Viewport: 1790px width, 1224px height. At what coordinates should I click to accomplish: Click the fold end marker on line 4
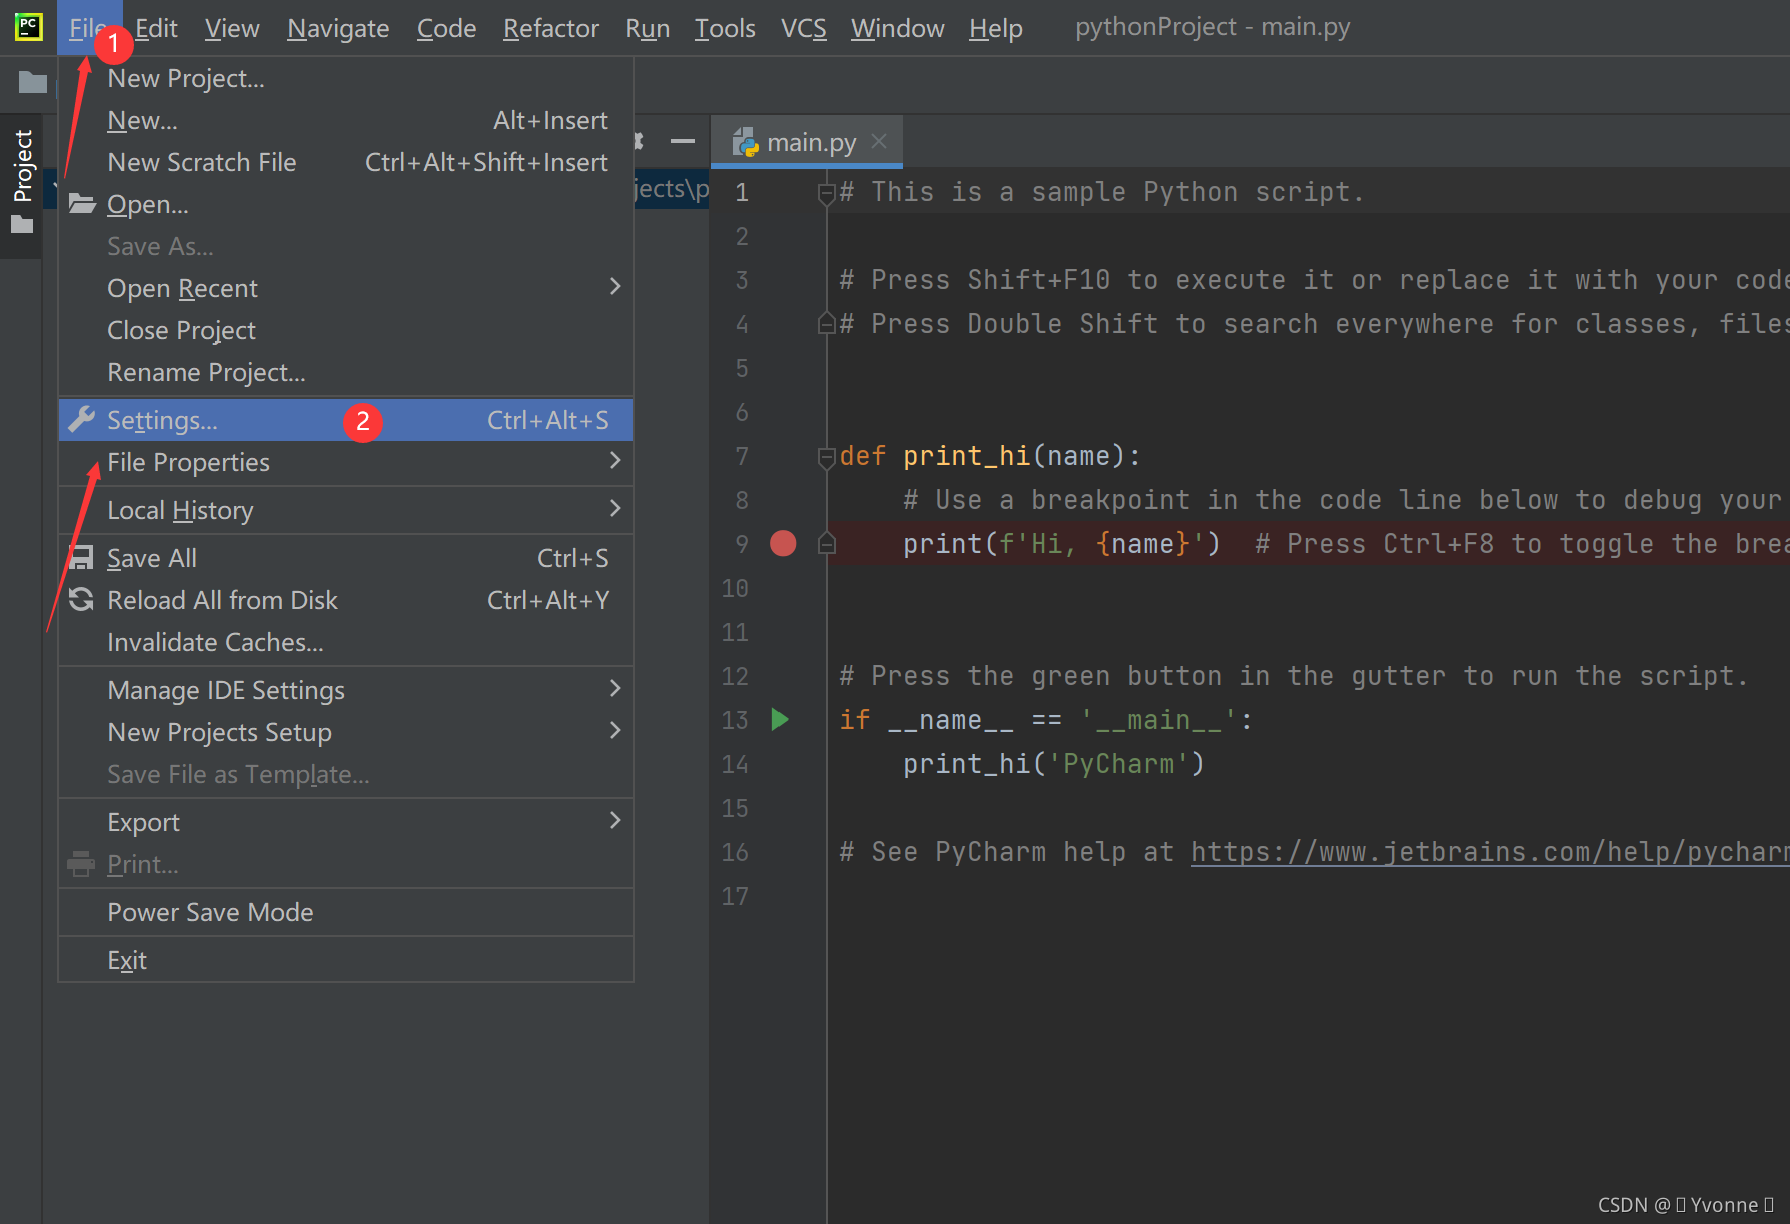point(827,324)
